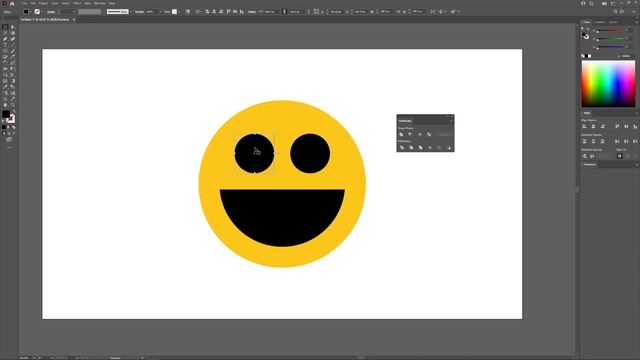Open the Shape properties link in control bar
Viewport: 640px width, 360px height.
click(x=252, y=12)
